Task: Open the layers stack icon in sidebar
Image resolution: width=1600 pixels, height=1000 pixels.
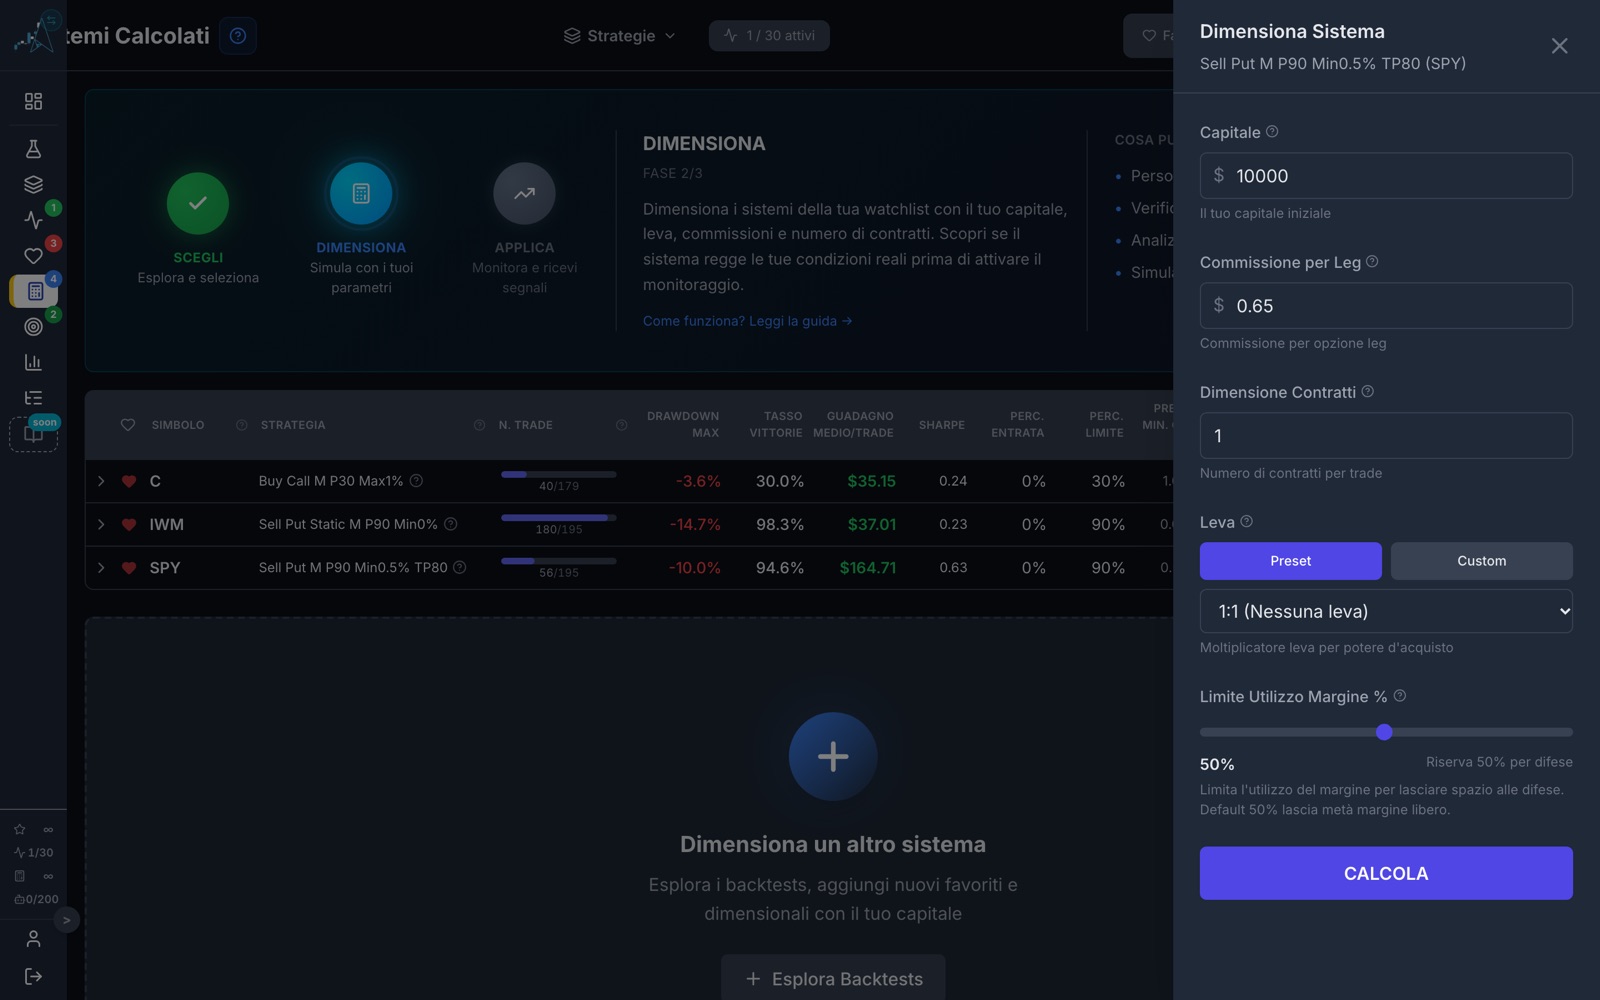Action: [x=33, y=184]
